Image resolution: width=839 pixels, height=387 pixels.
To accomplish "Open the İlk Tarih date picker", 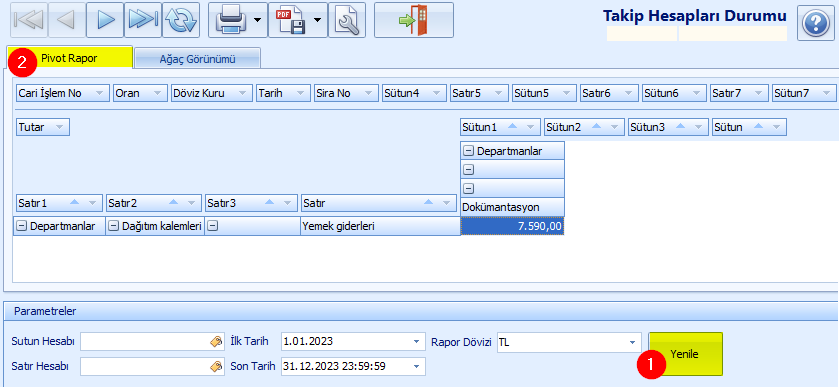I will [416, 341].
